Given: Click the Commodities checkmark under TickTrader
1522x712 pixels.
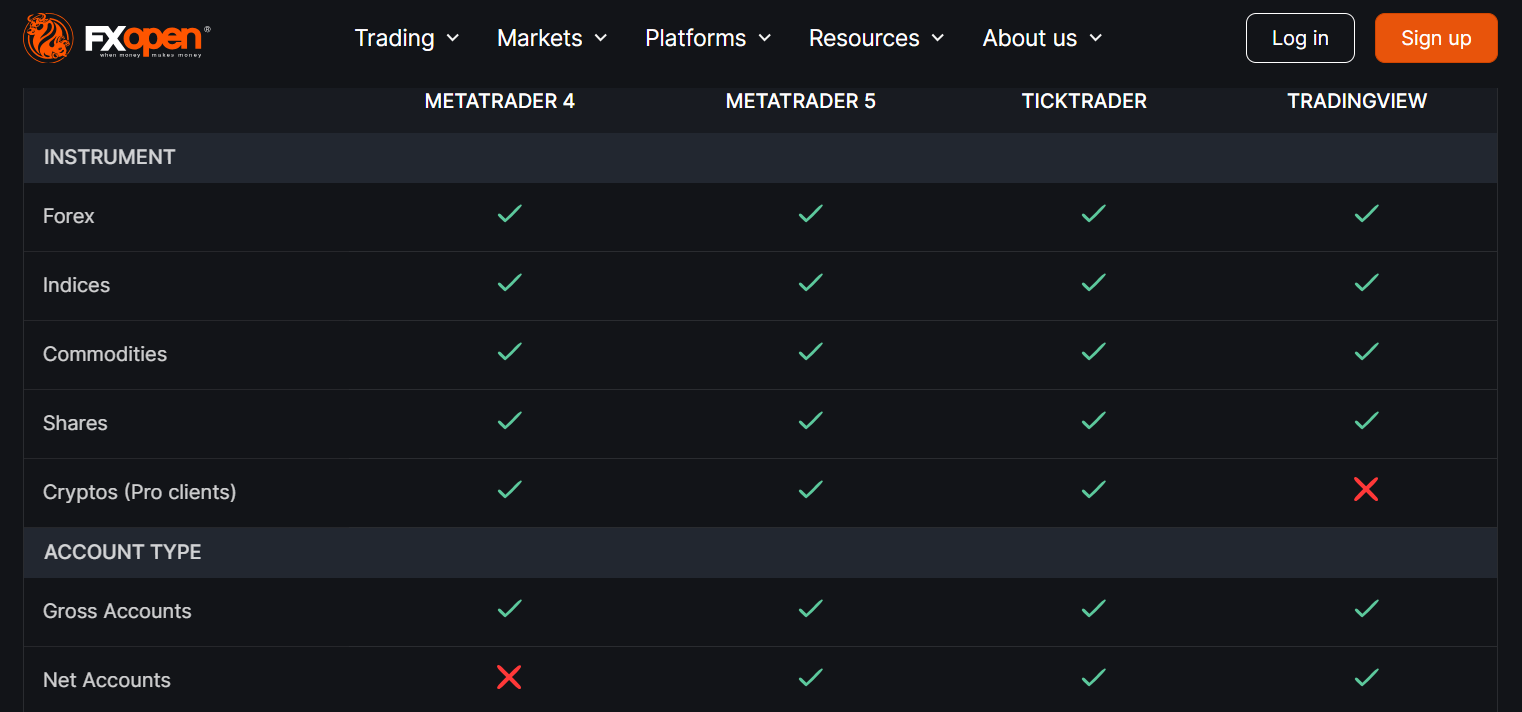Looking at the screenshot, I should (x=1094, y=351).
